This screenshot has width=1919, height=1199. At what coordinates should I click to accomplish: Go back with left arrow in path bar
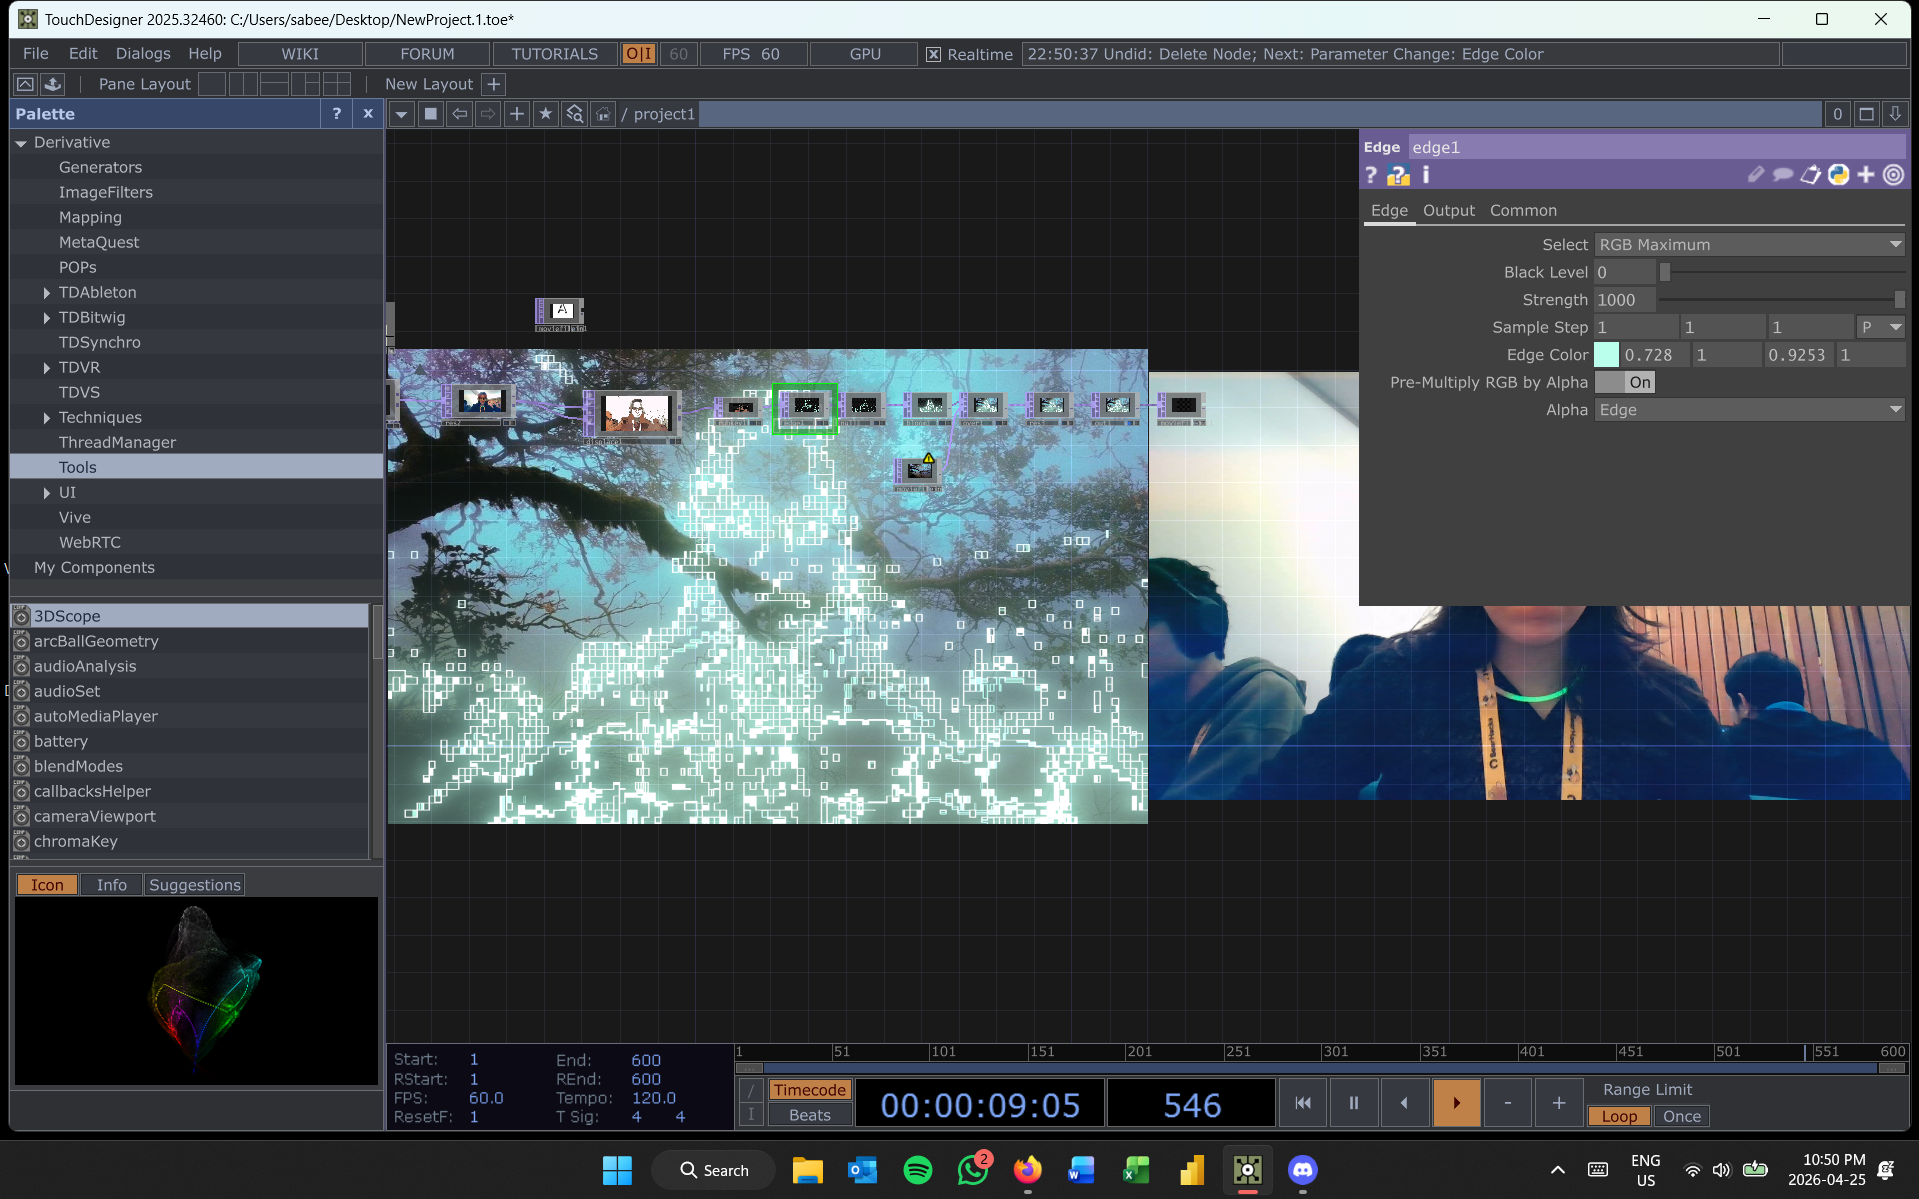click(x=460, y=114)
